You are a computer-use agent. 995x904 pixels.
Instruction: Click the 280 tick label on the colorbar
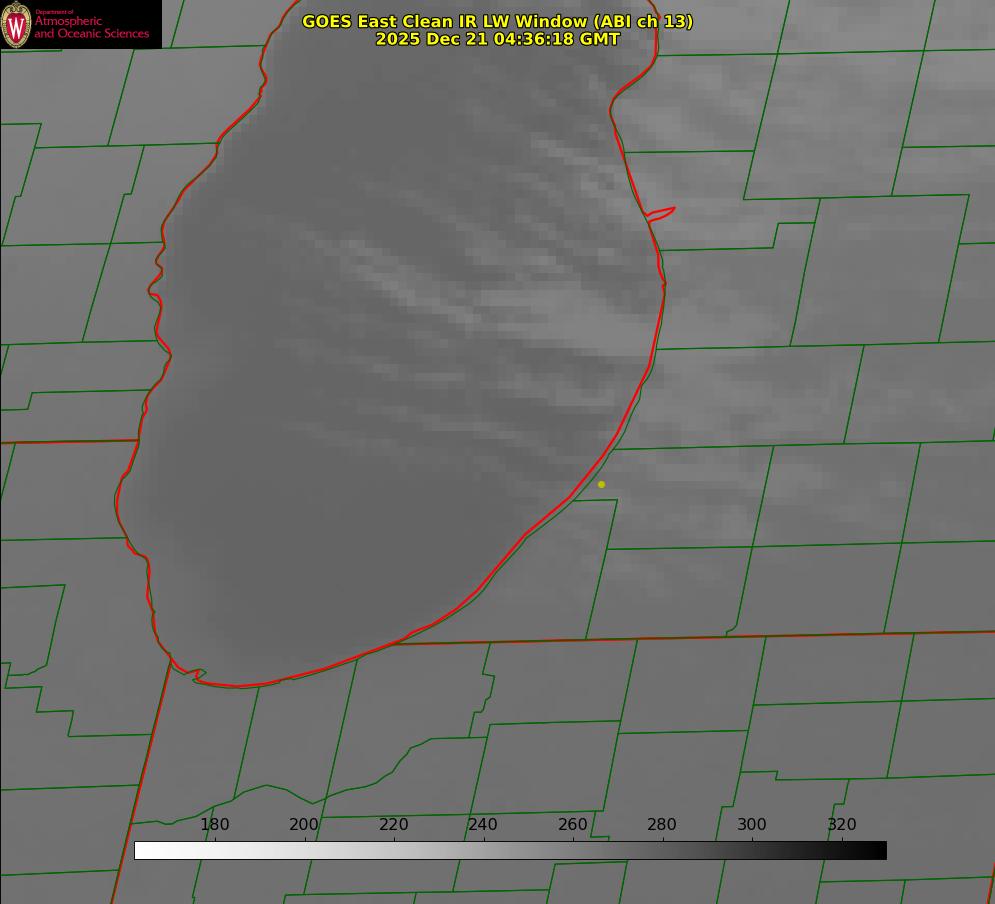662,824
